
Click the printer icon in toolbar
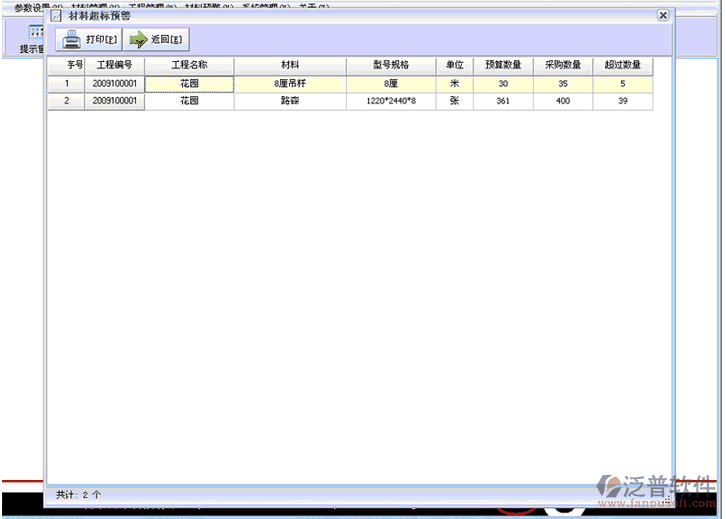pos(72,40)
